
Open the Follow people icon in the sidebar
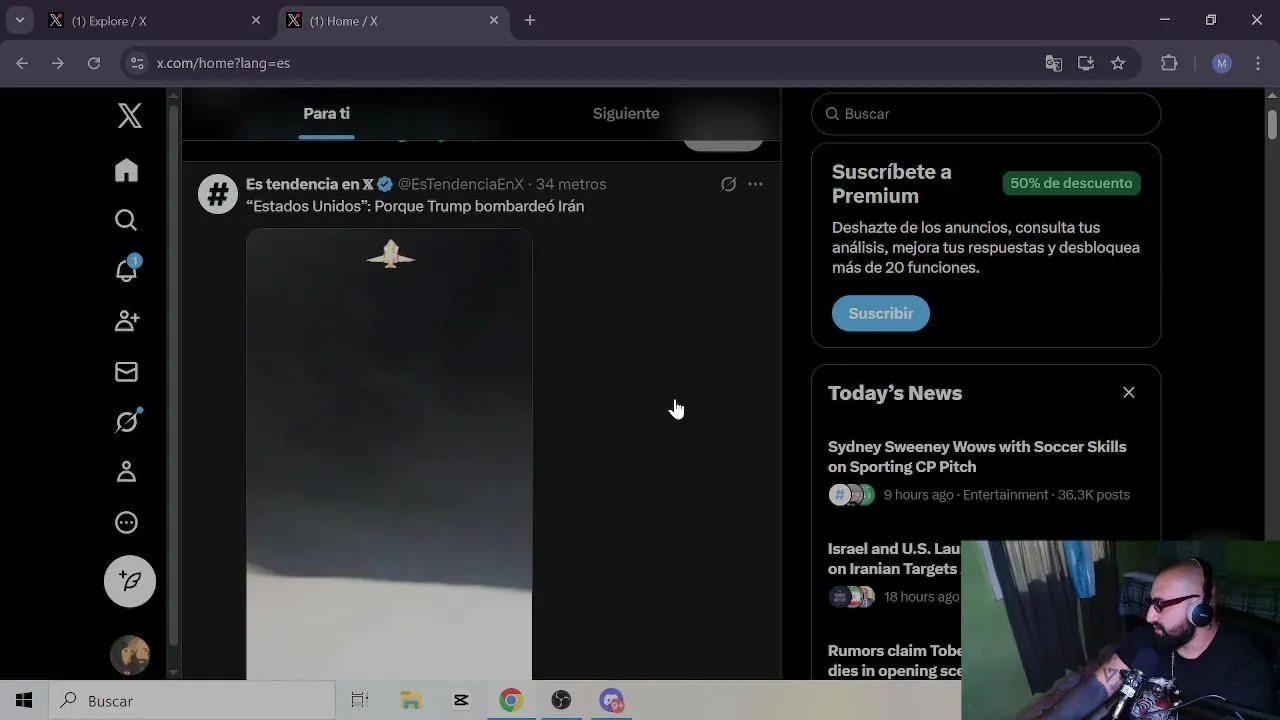127,321
